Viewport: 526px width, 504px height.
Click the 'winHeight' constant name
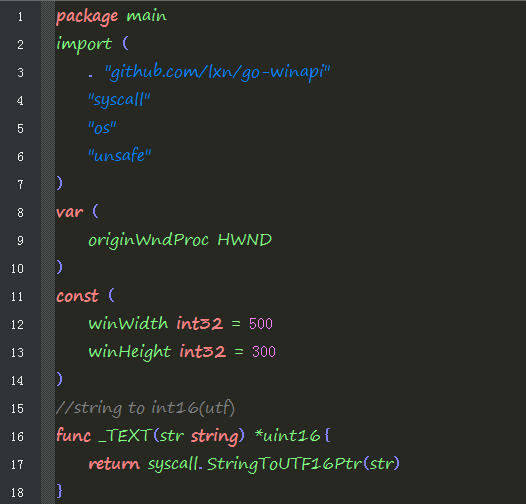[129, 352]
